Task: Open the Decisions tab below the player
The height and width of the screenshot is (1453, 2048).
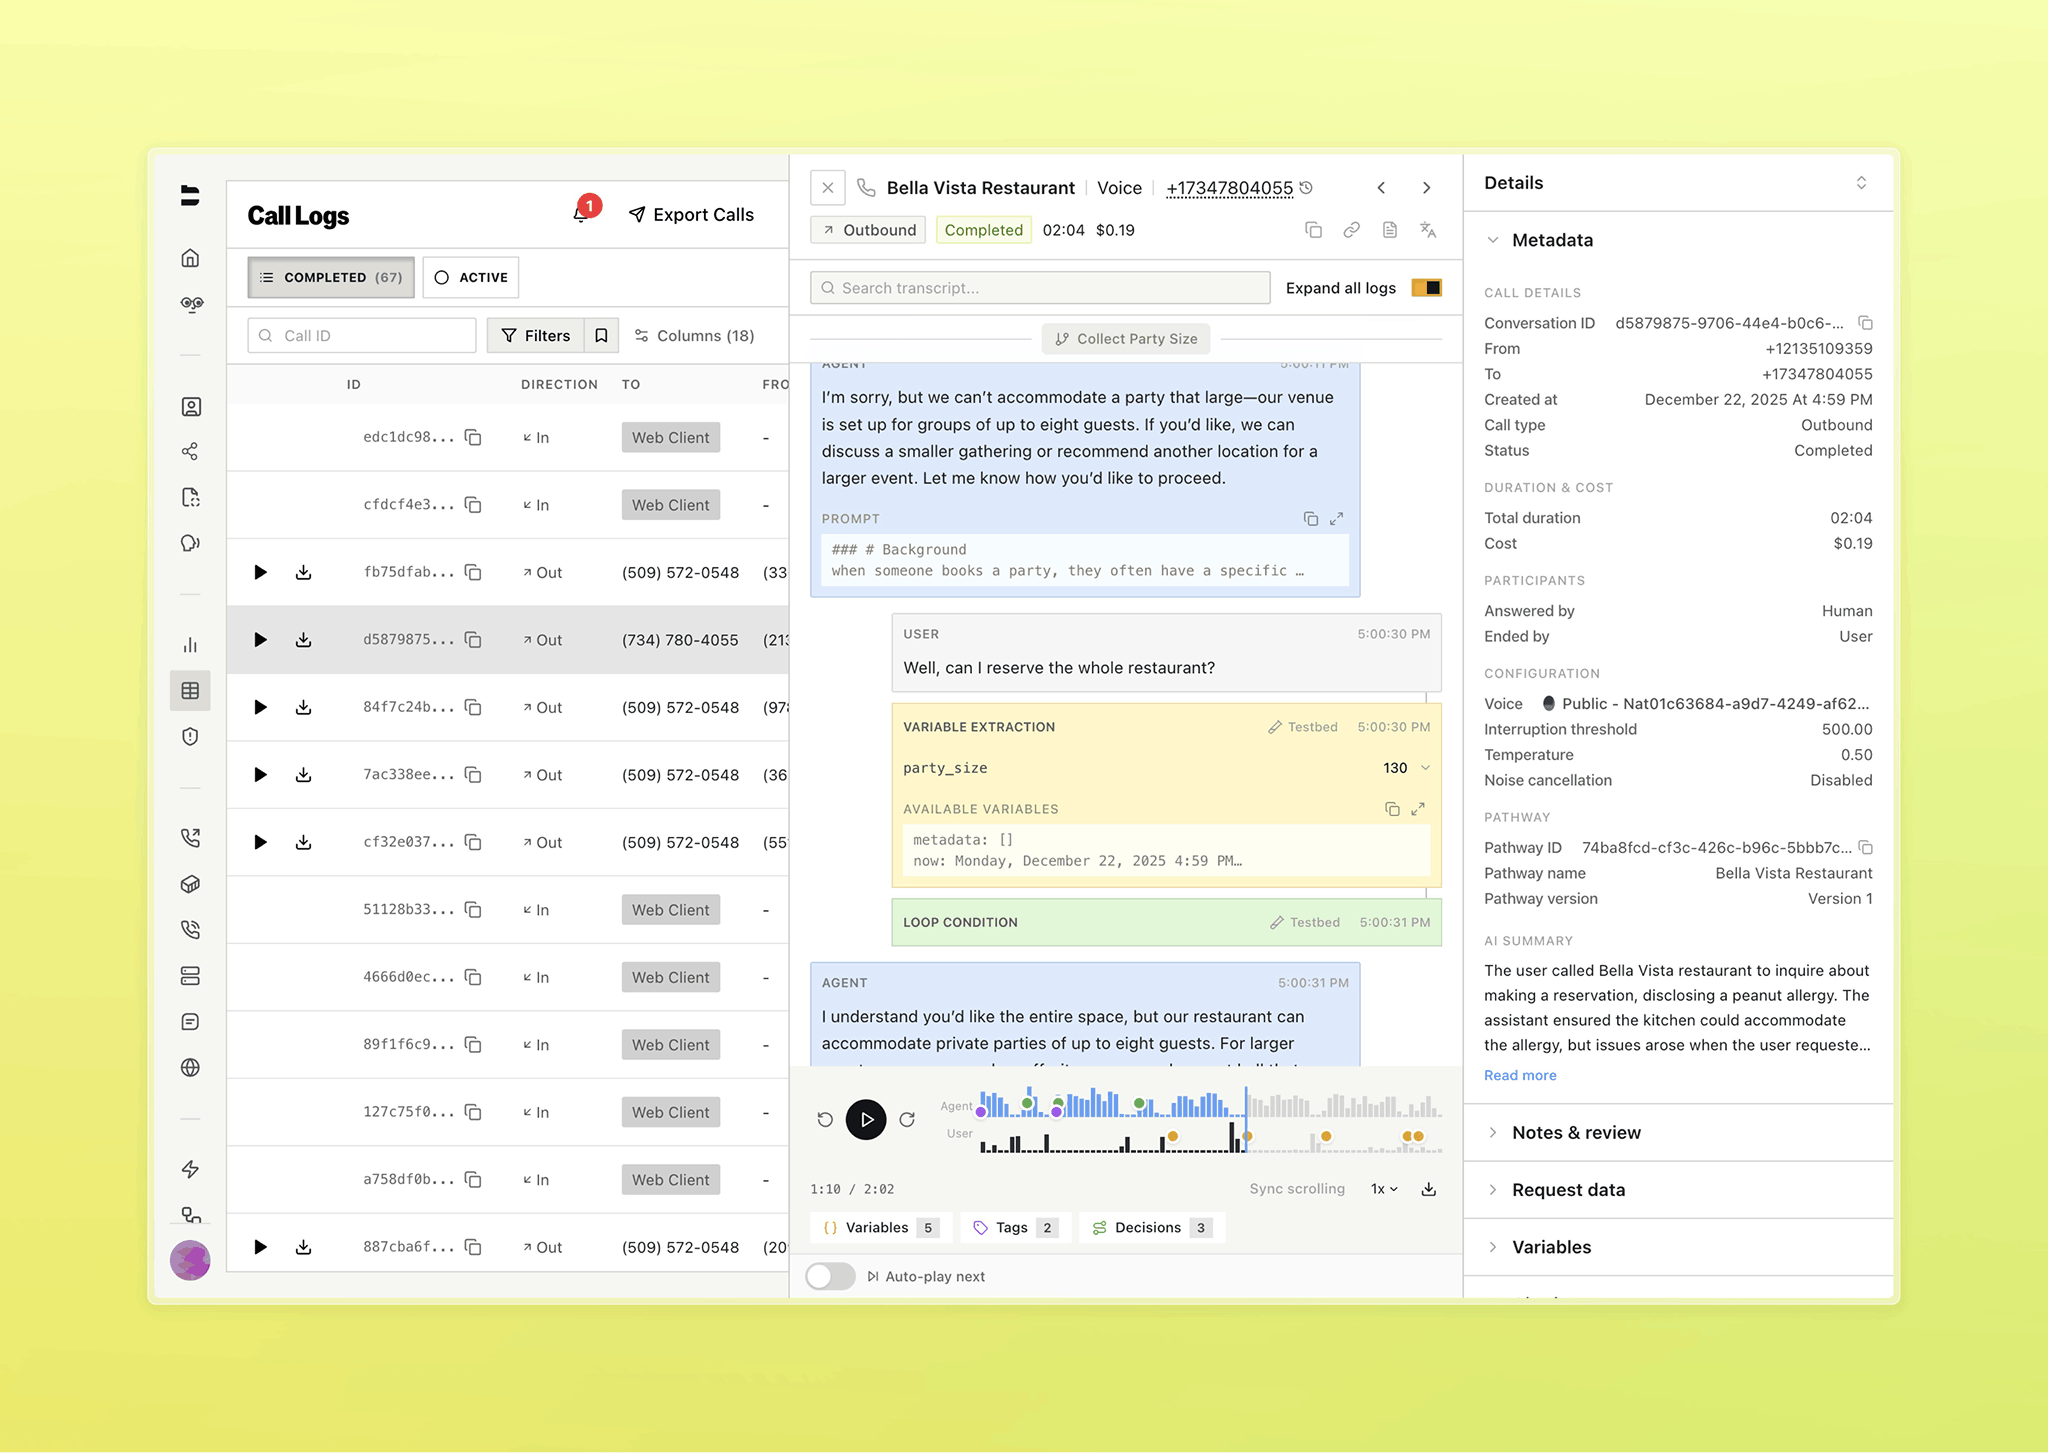Action: tap(1151, 1227)
